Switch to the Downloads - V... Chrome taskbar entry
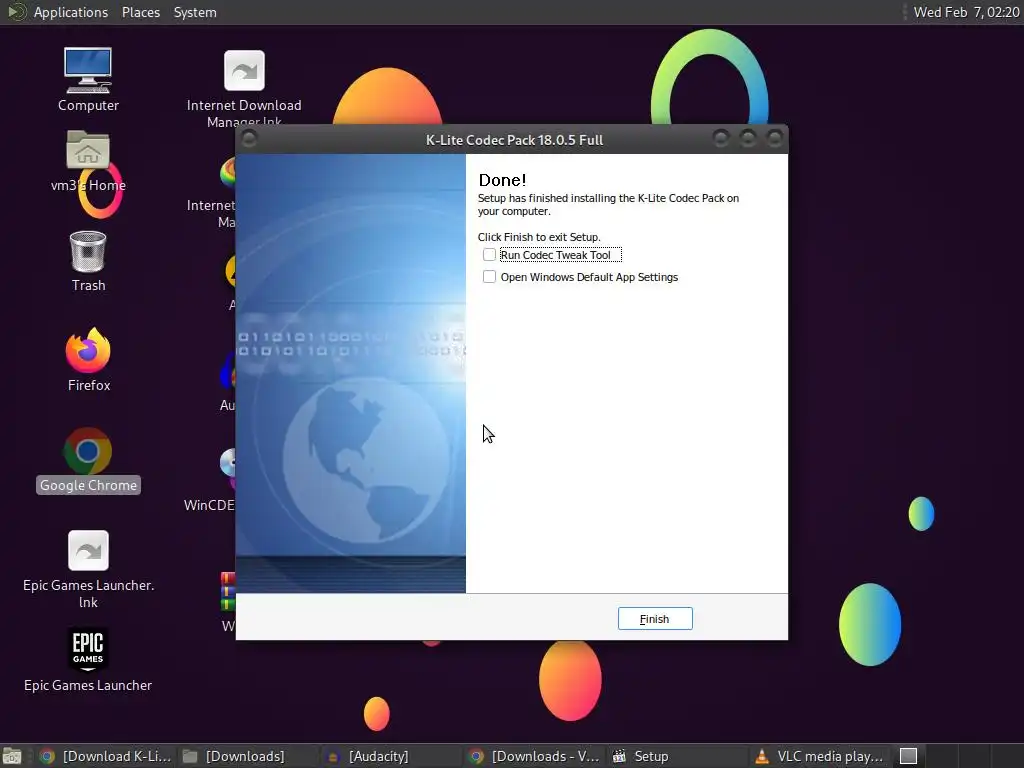The height and width of the screenshot is (768, 1024). pos(536,756)
